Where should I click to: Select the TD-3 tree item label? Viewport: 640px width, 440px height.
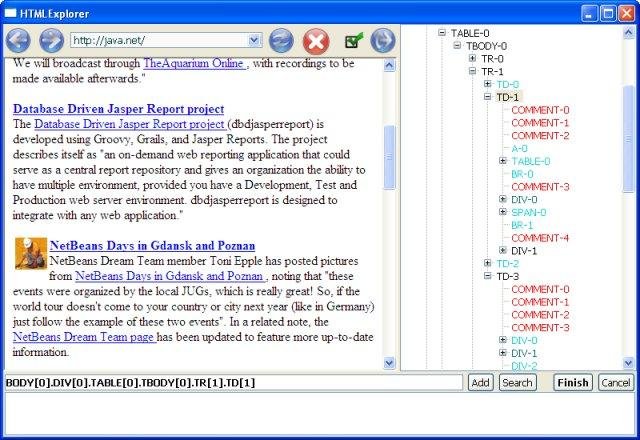click(x=508, y=276)
